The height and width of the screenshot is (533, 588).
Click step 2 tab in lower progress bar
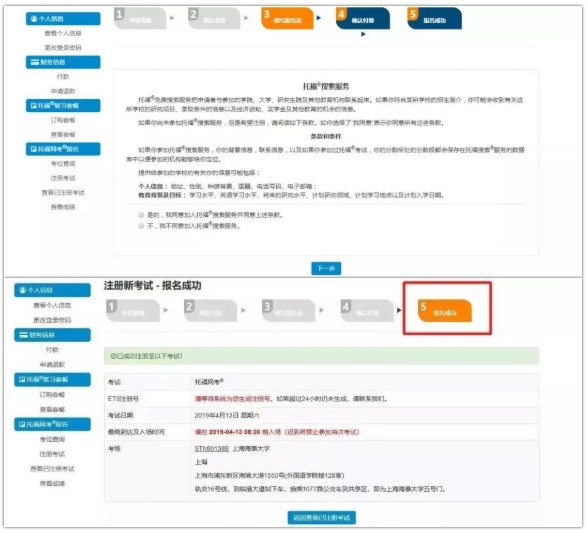tap(210, 310)
